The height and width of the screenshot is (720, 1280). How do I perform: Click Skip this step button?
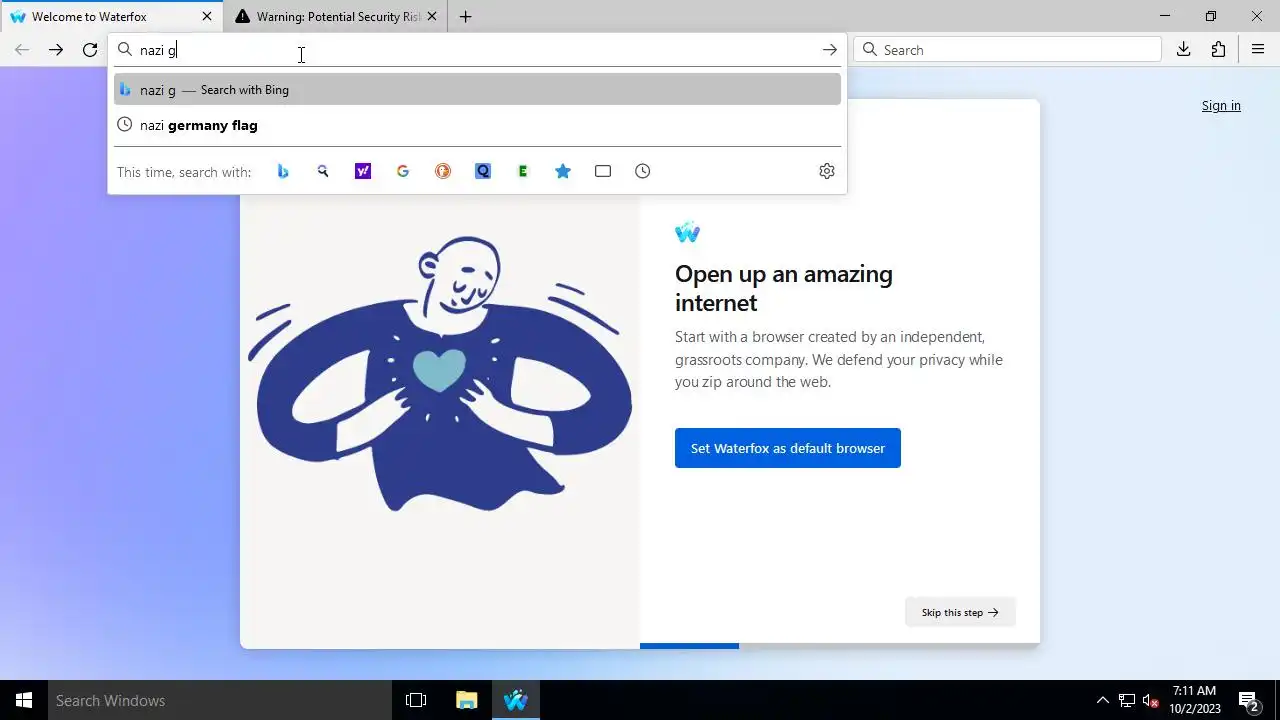tap(960, 612)
